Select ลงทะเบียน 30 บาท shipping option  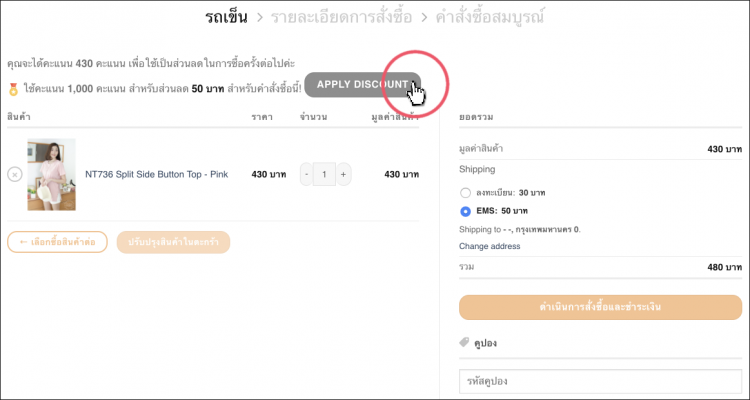465,192
